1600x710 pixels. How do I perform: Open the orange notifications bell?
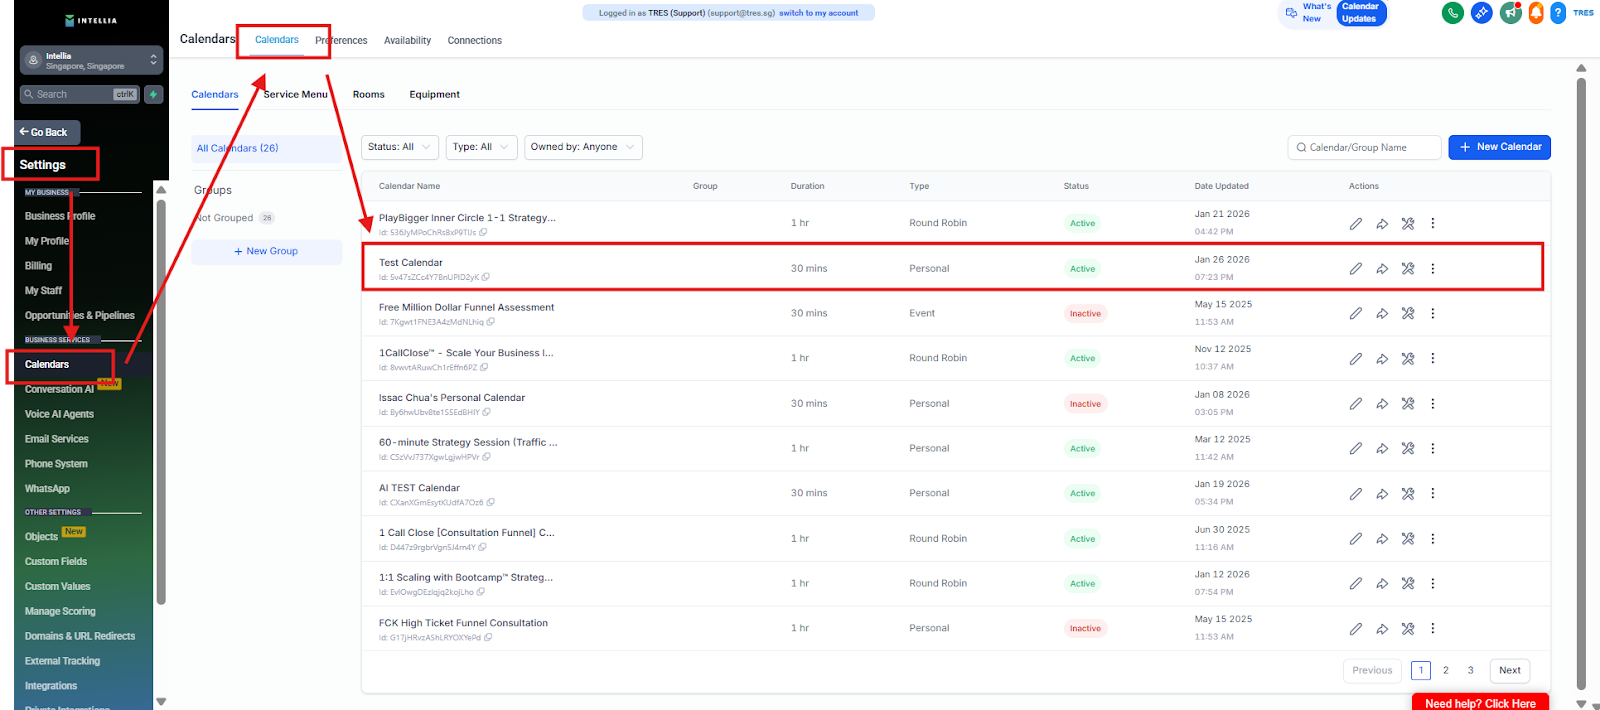coord(1536,13)
